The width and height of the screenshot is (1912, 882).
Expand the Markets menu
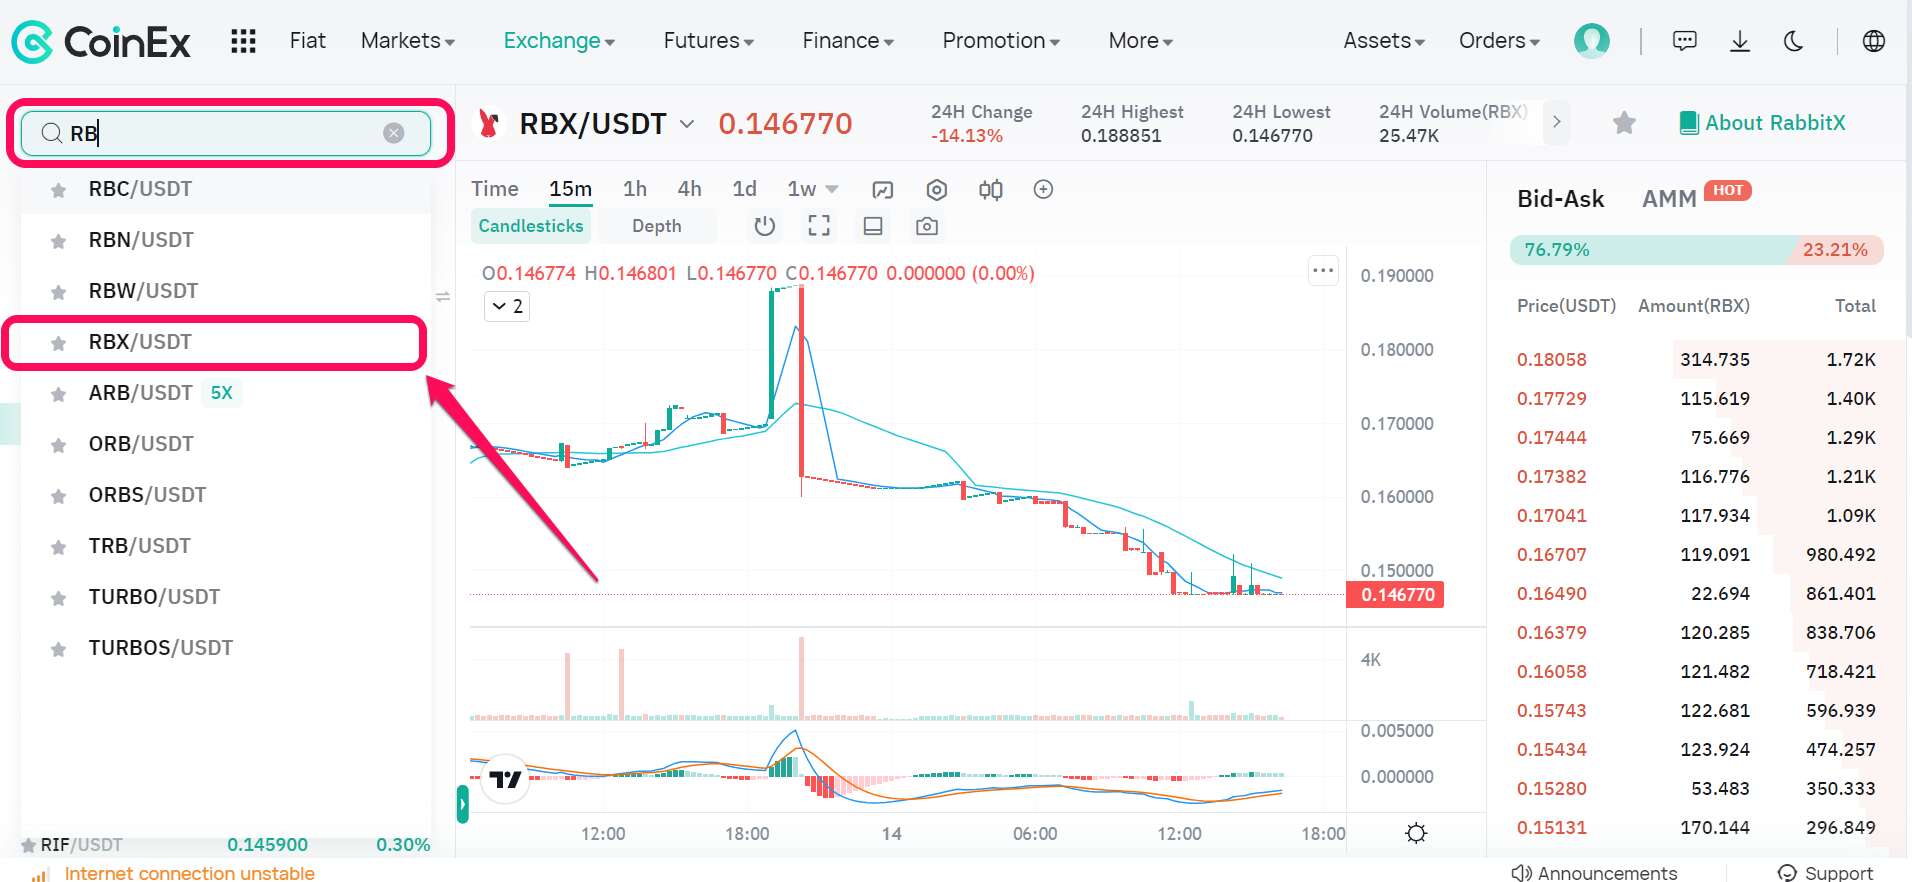tap(408, 41)
